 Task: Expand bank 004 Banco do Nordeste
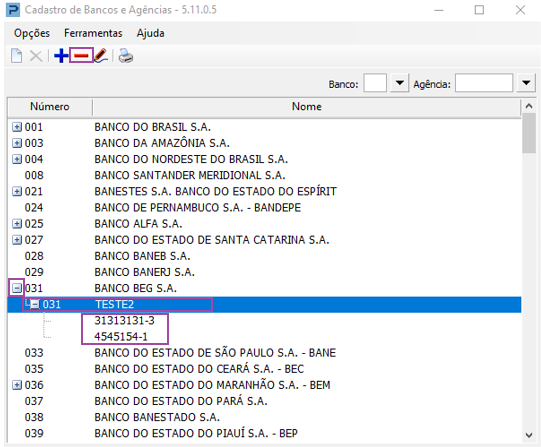pyautogui.click(x=17, y=159)
